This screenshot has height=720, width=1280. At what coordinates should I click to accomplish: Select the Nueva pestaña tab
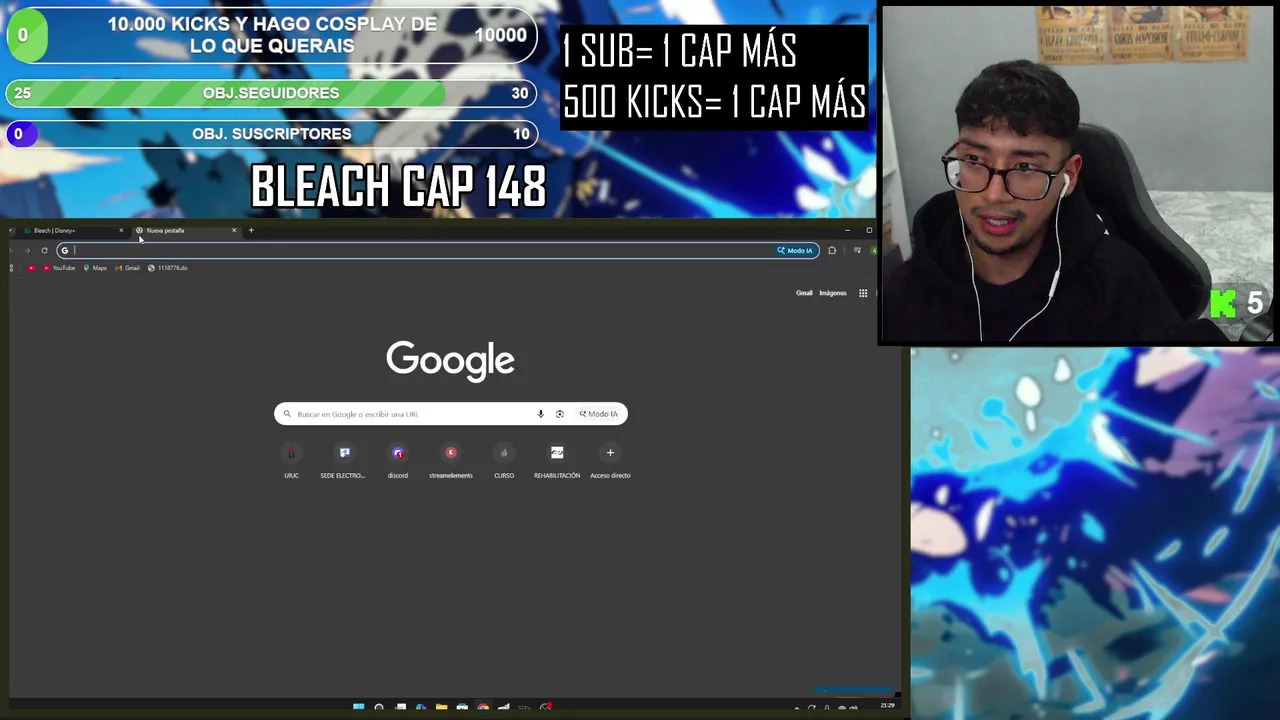(185, 231)
